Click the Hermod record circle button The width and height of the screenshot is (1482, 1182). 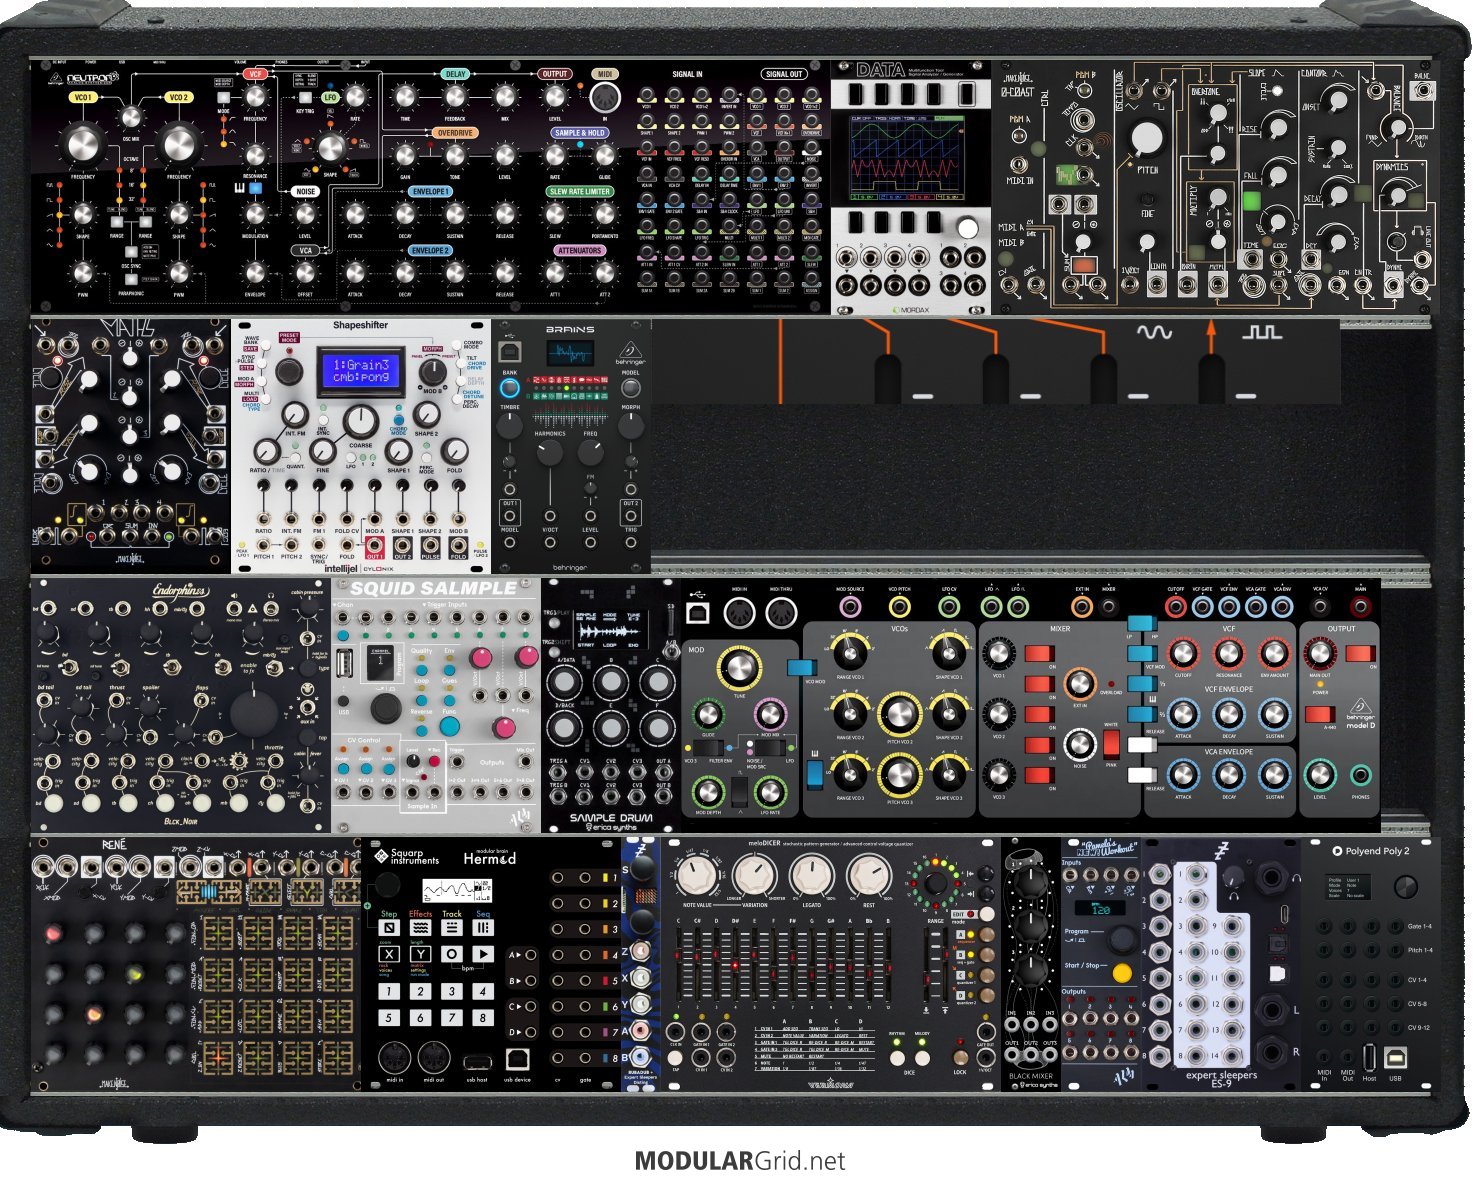click(451, 954)
